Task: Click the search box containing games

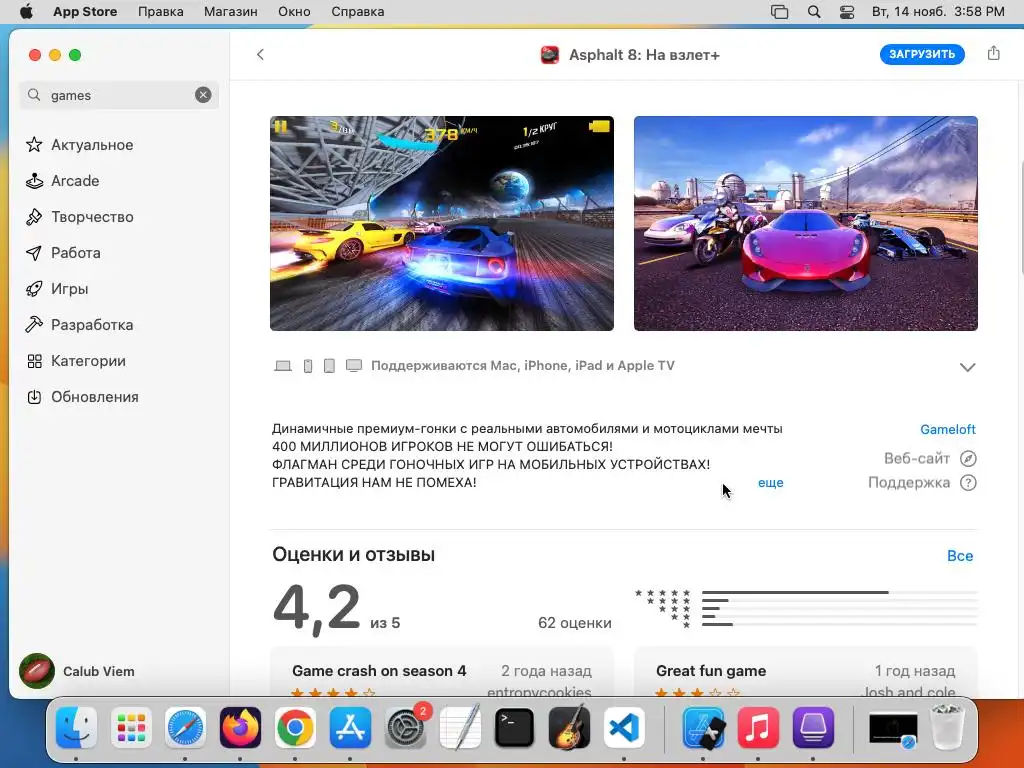Action: [119, 95]
